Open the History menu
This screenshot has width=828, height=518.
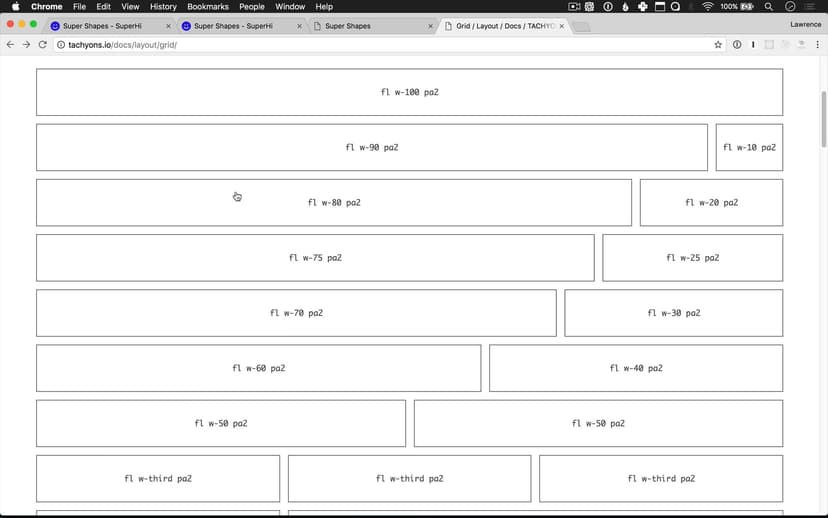click(x=163, y=6)
